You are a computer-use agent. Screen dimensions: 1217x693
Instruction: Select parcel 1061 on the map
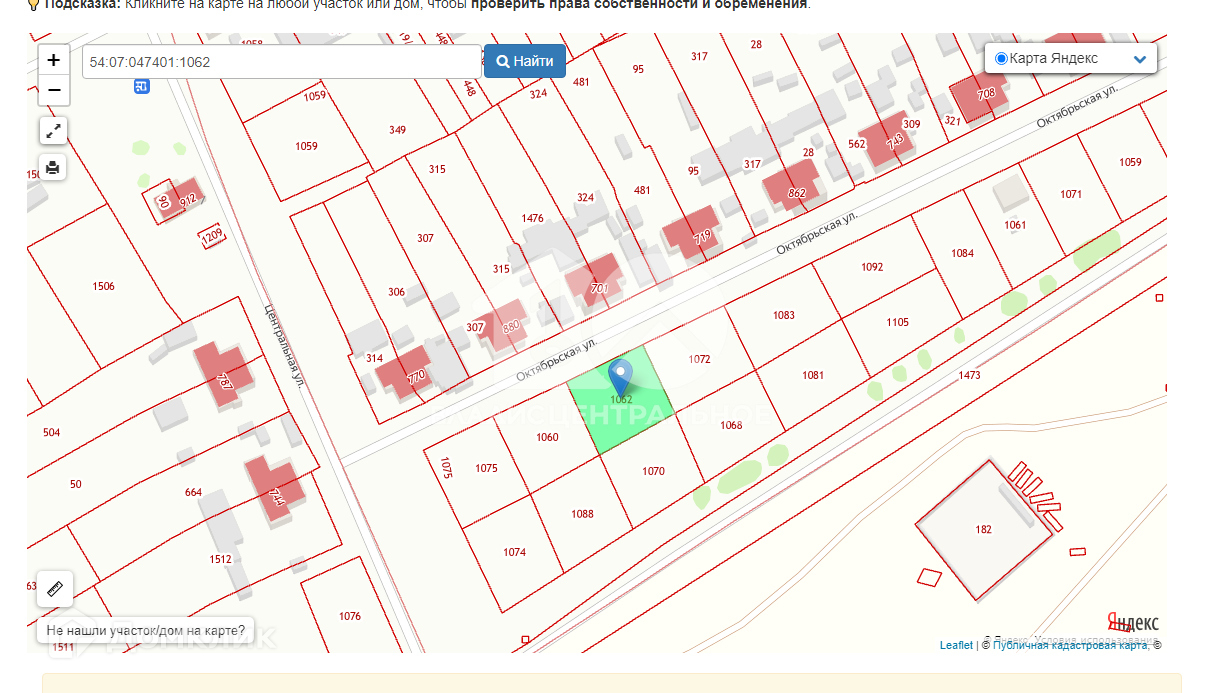[x=1015, y=225]
